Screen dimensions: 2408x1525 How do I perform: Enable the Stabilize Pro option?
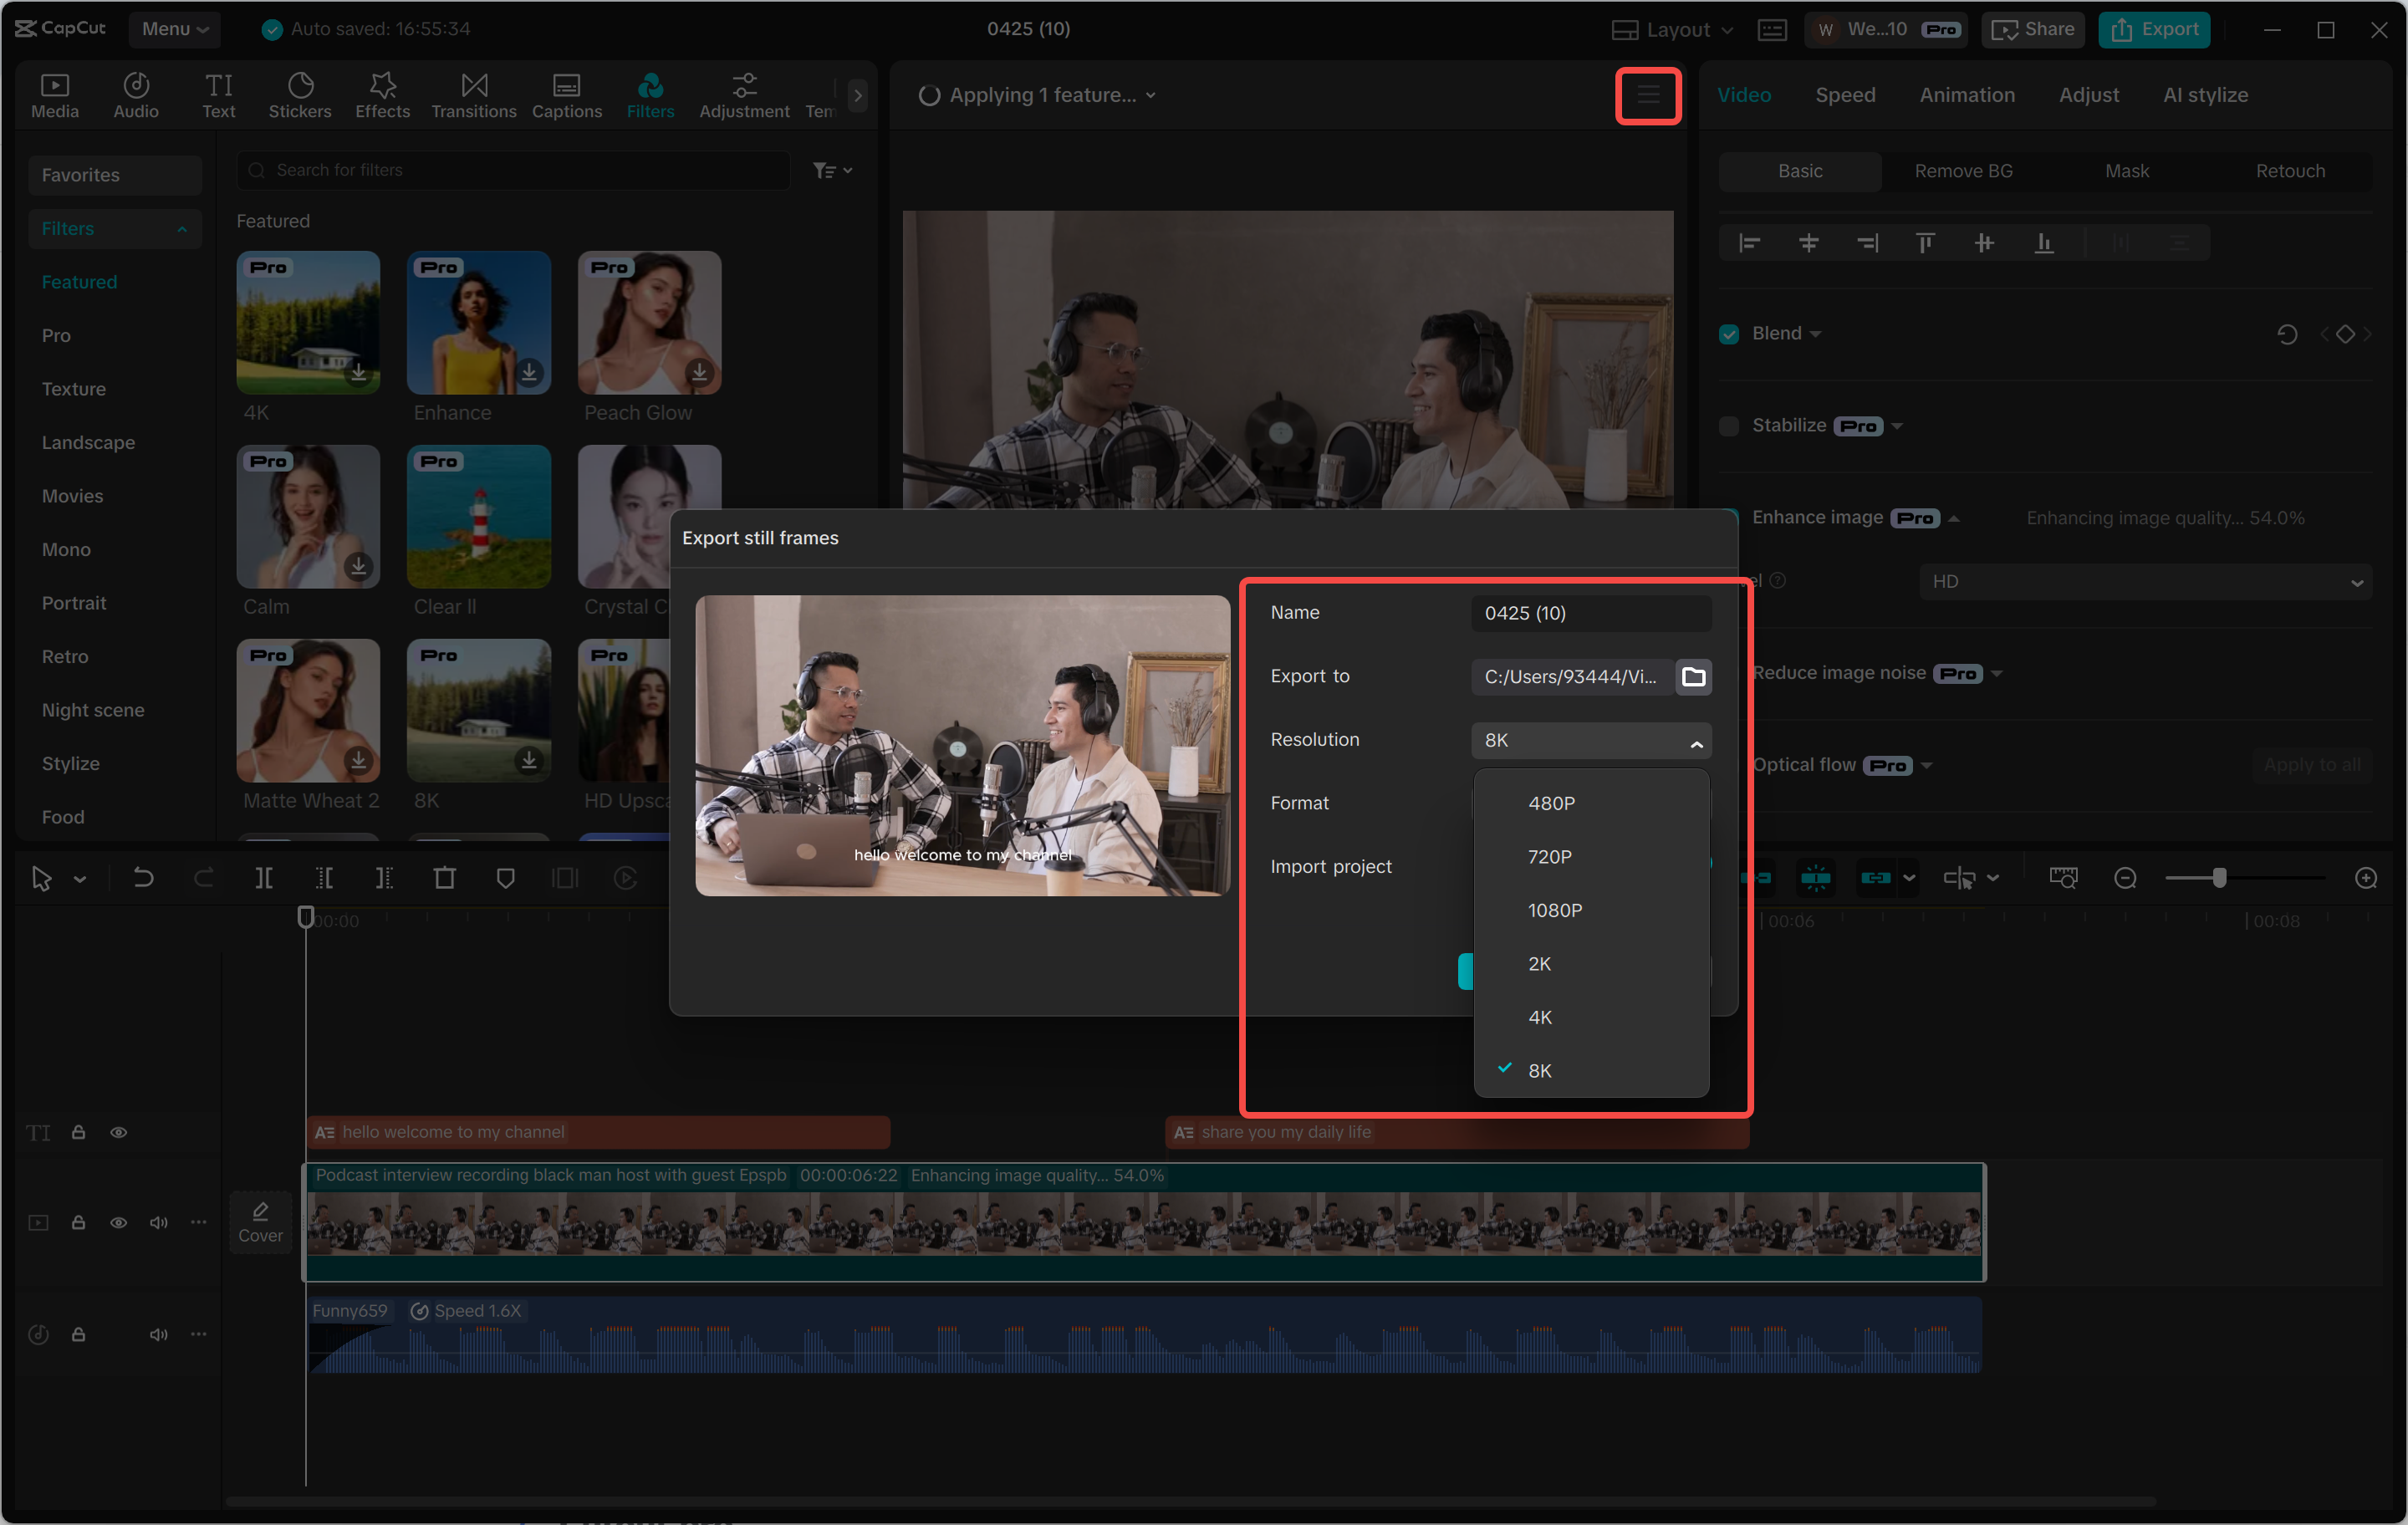click(x=1729, y=426)
